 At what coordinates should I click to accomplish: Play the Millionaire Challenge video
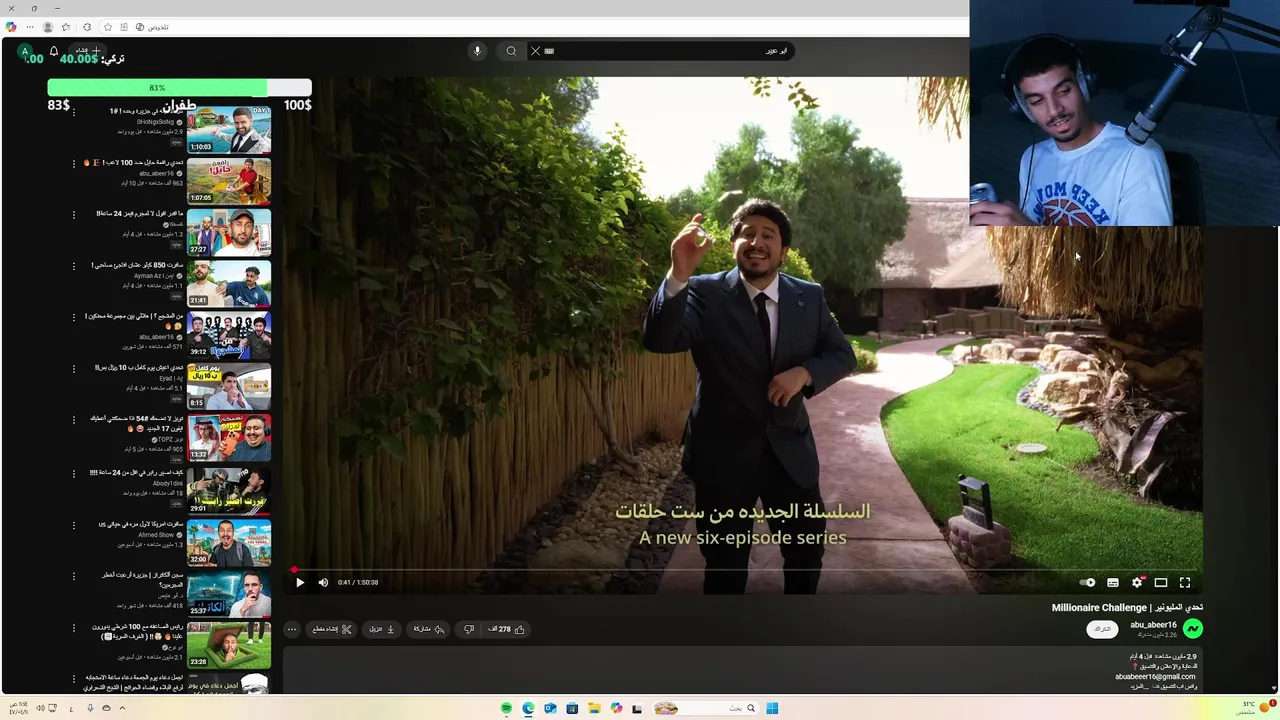[x=299, y=582]
